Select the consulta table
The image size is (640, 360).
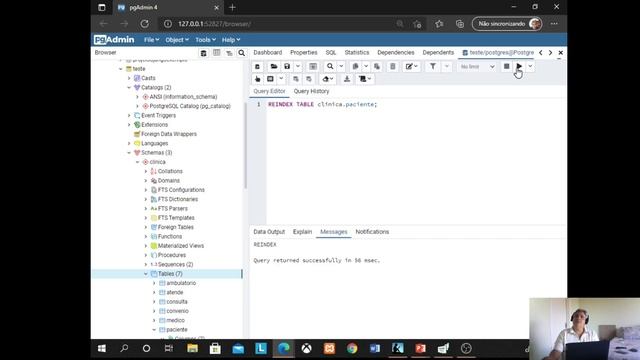pyautogui.click(x=177, y=302)
